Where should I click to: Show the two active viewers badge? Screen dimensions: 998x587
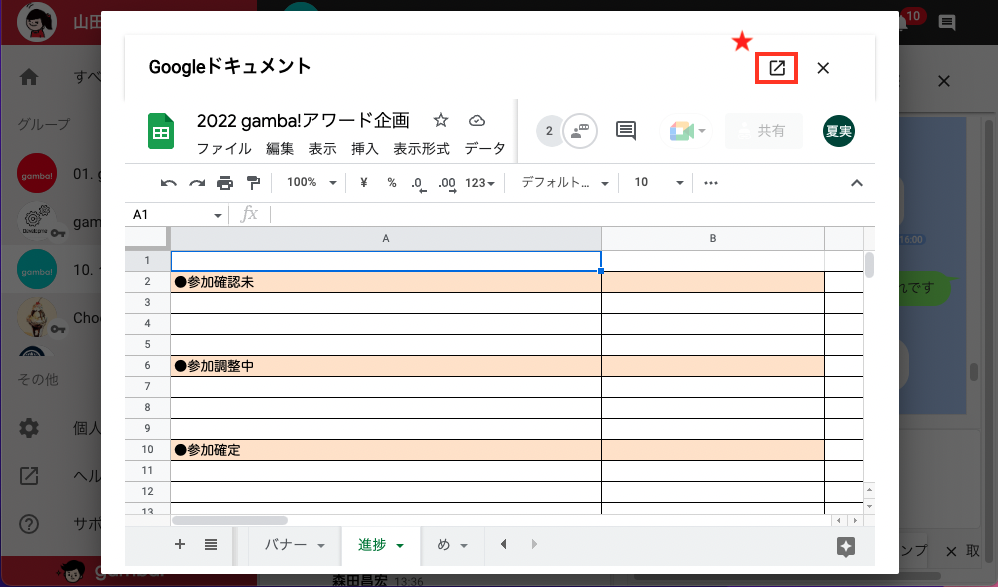[549, 131]
